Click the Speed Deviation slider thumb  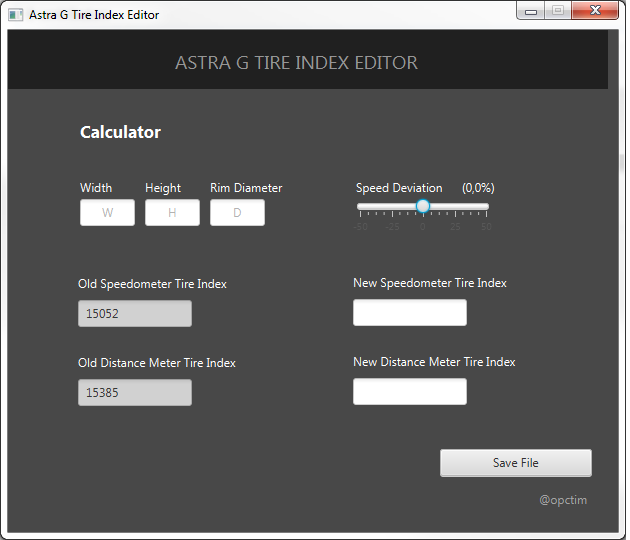coord(423,206)
